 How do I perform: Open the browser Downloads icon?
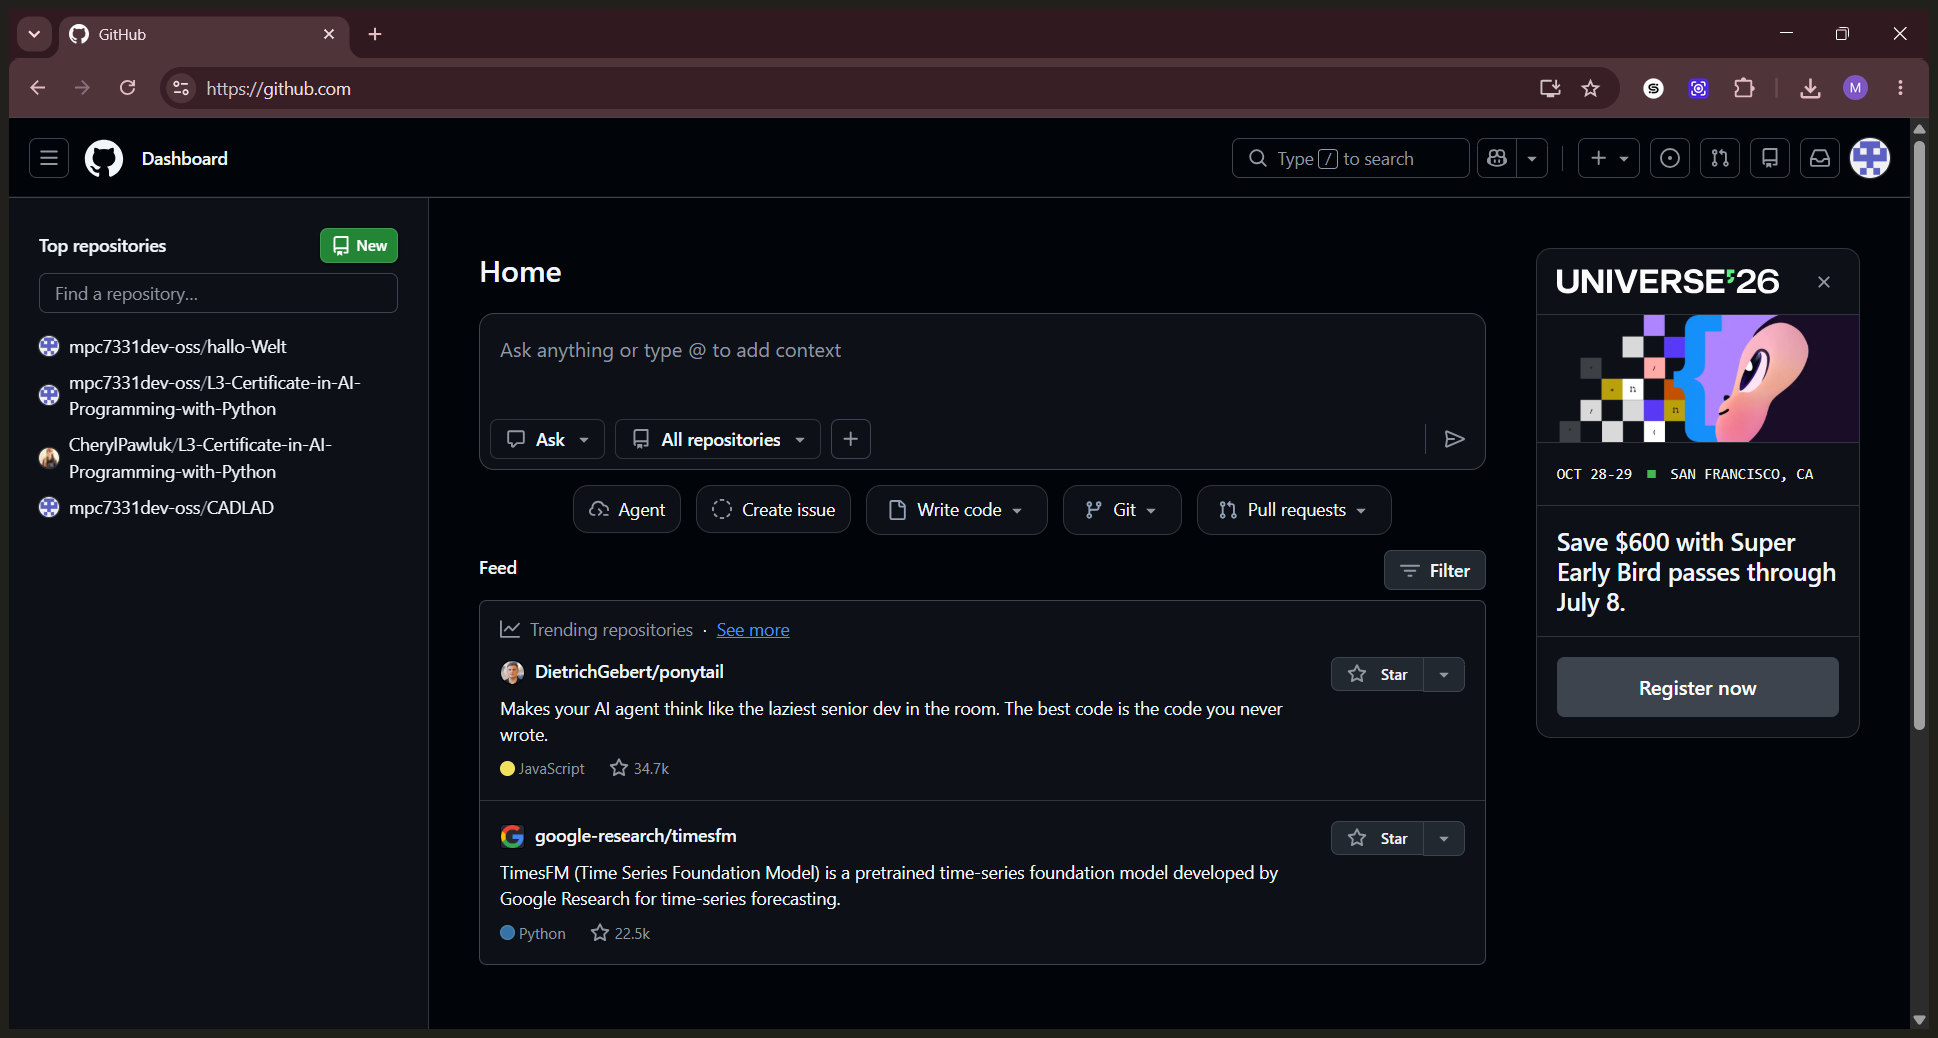(1810, 88)
